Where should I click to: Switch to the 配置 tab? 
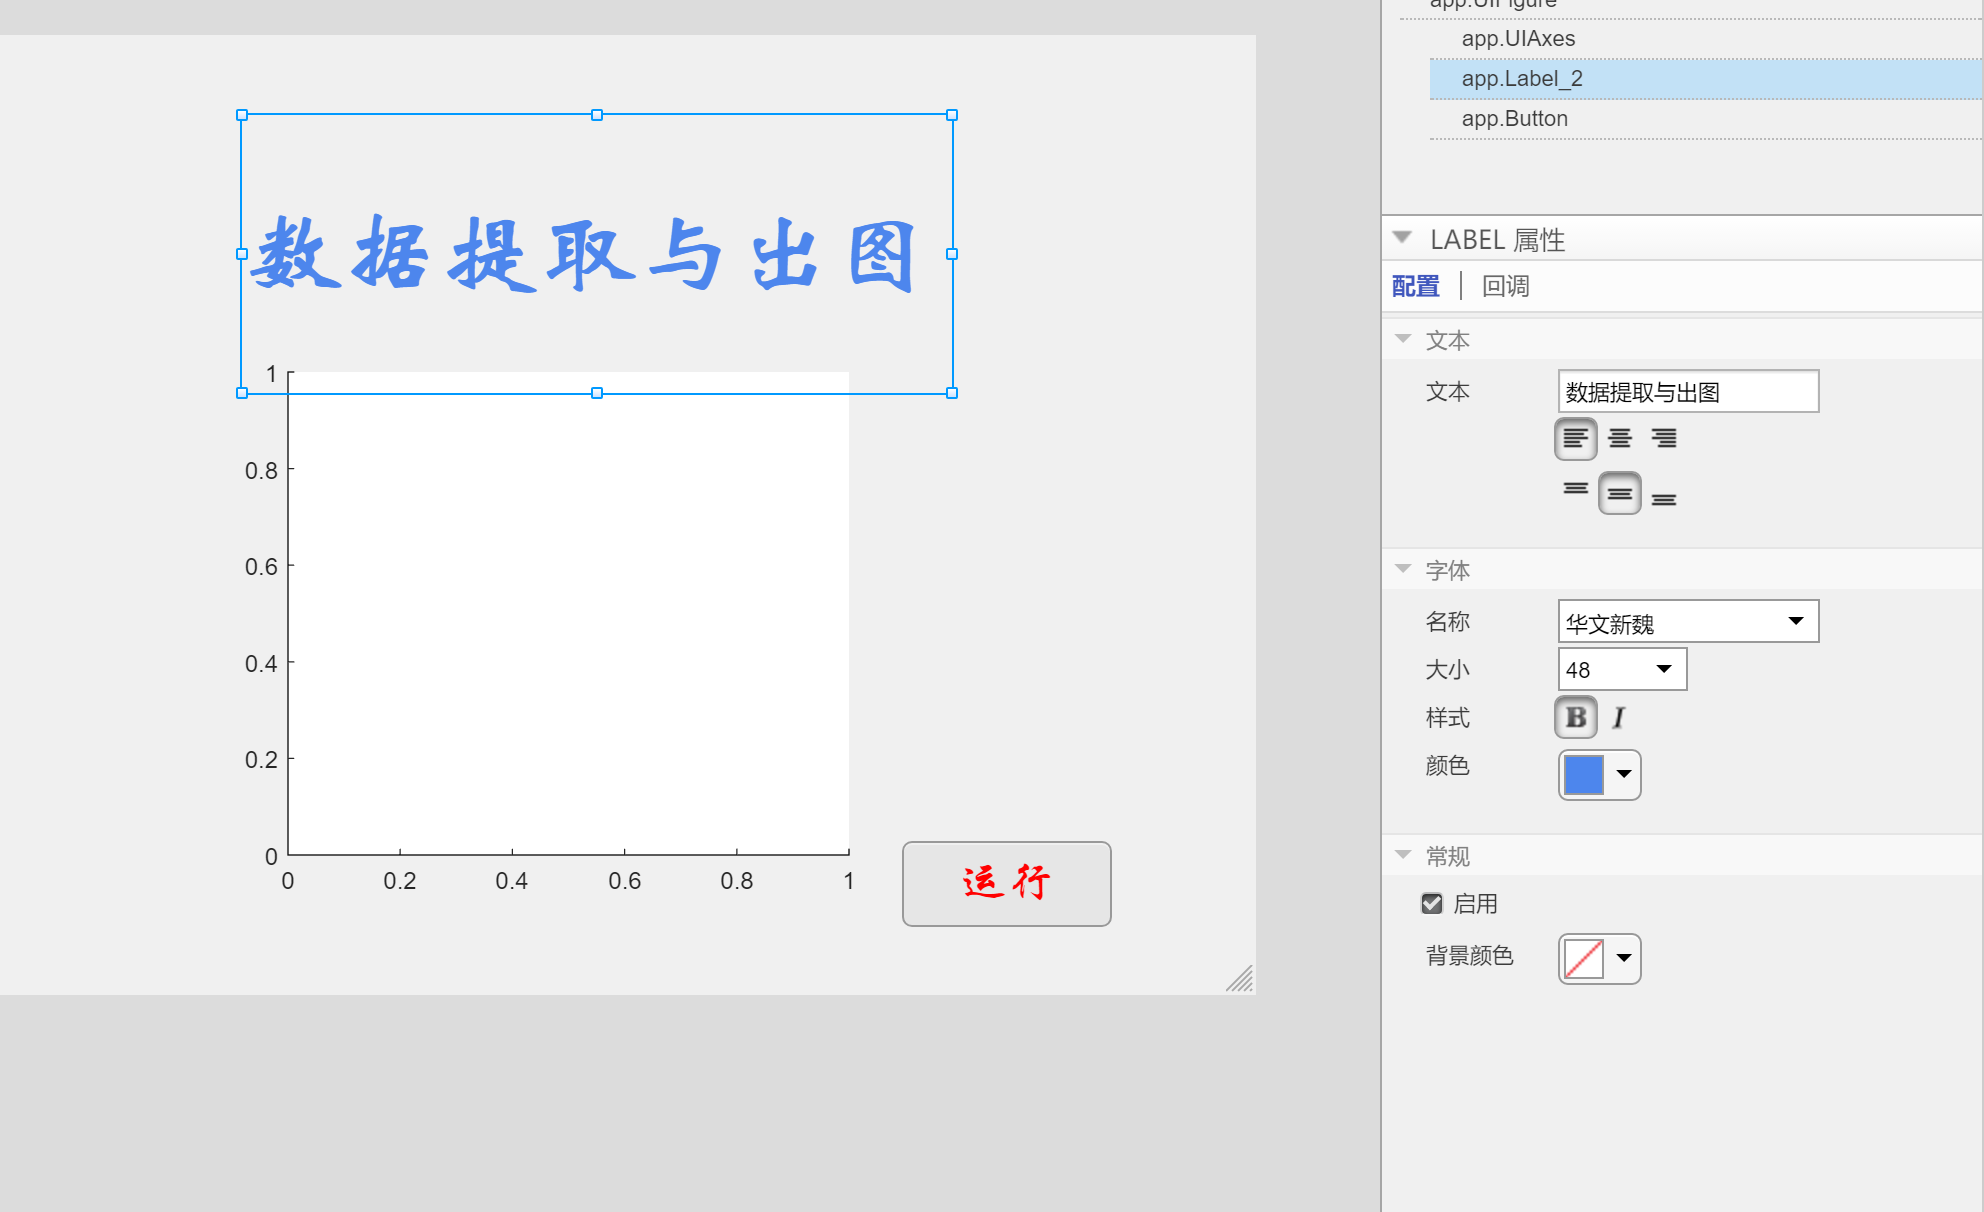tap(1413, 286)
